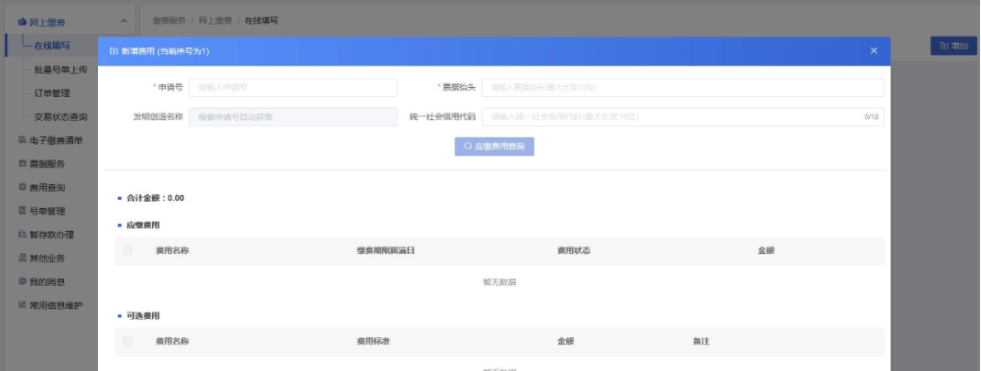Select 在线填写 in sidebar
This screenshot has height=371, width=981.
click(x=52, y=46)
